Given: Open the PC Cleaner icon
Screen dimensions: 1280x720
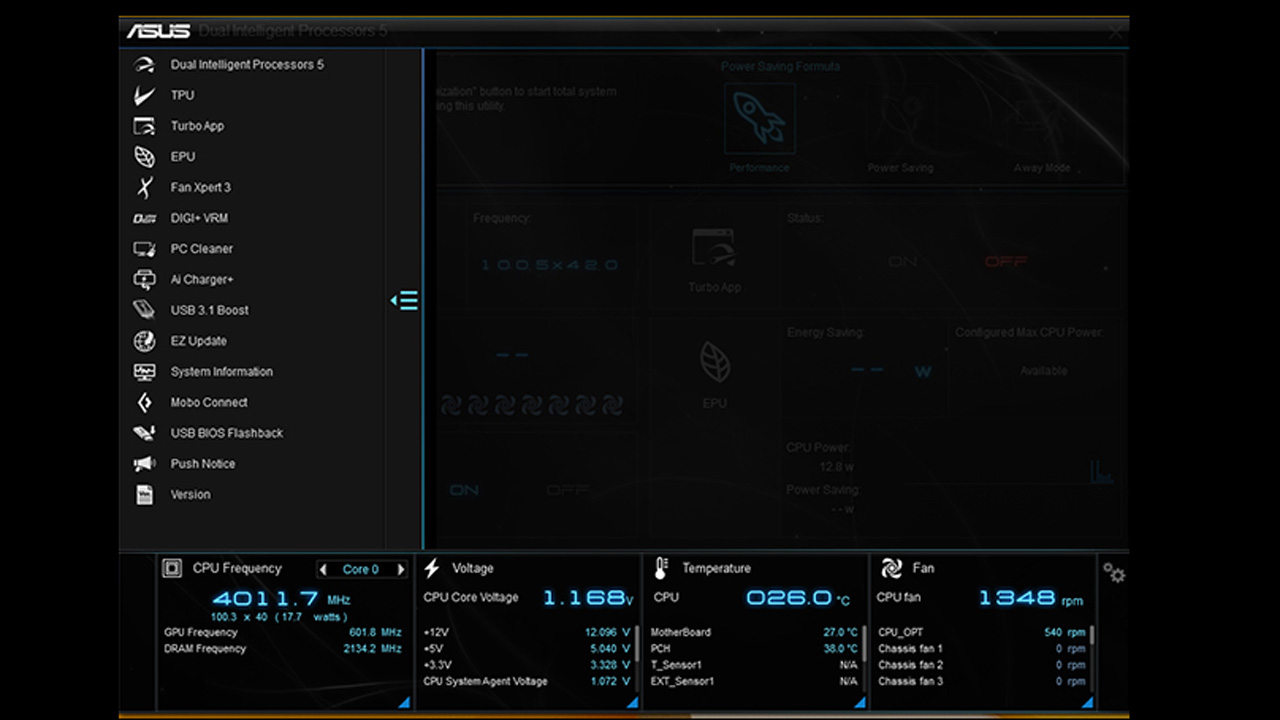Looking at the screenshot, I should click(x=145, y=249).
